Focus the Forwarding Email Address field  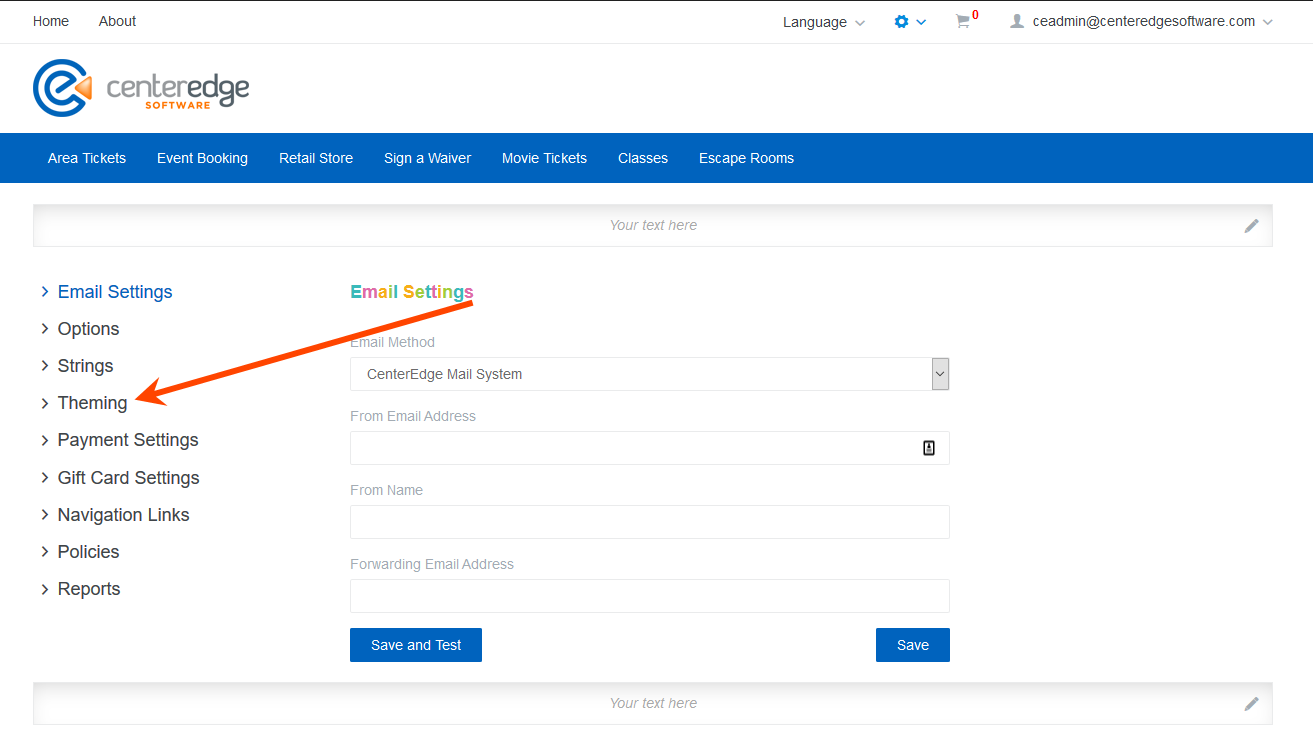coord(649,596)
